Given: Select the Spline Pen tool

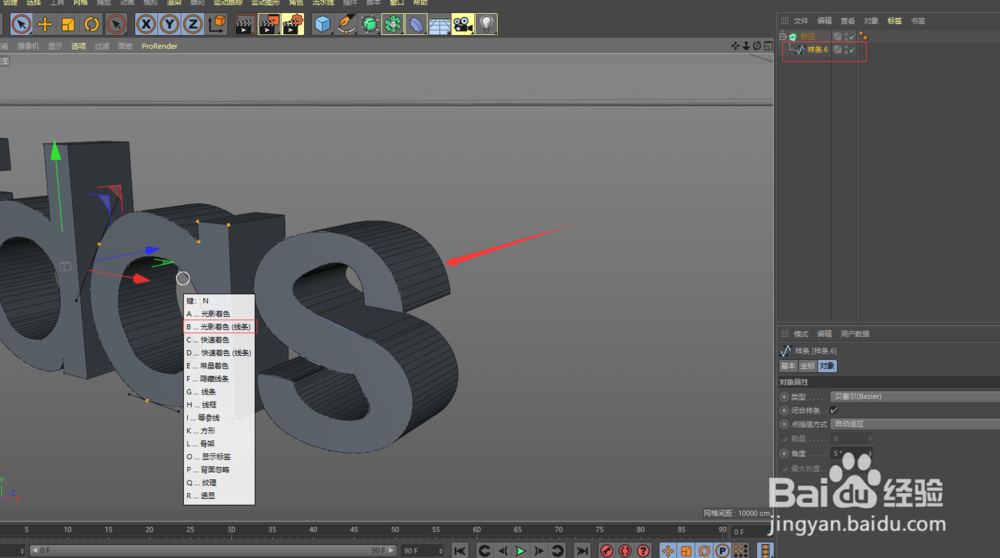Looking at the screenshot, I should pyautogui.click(x=346, y=24).
